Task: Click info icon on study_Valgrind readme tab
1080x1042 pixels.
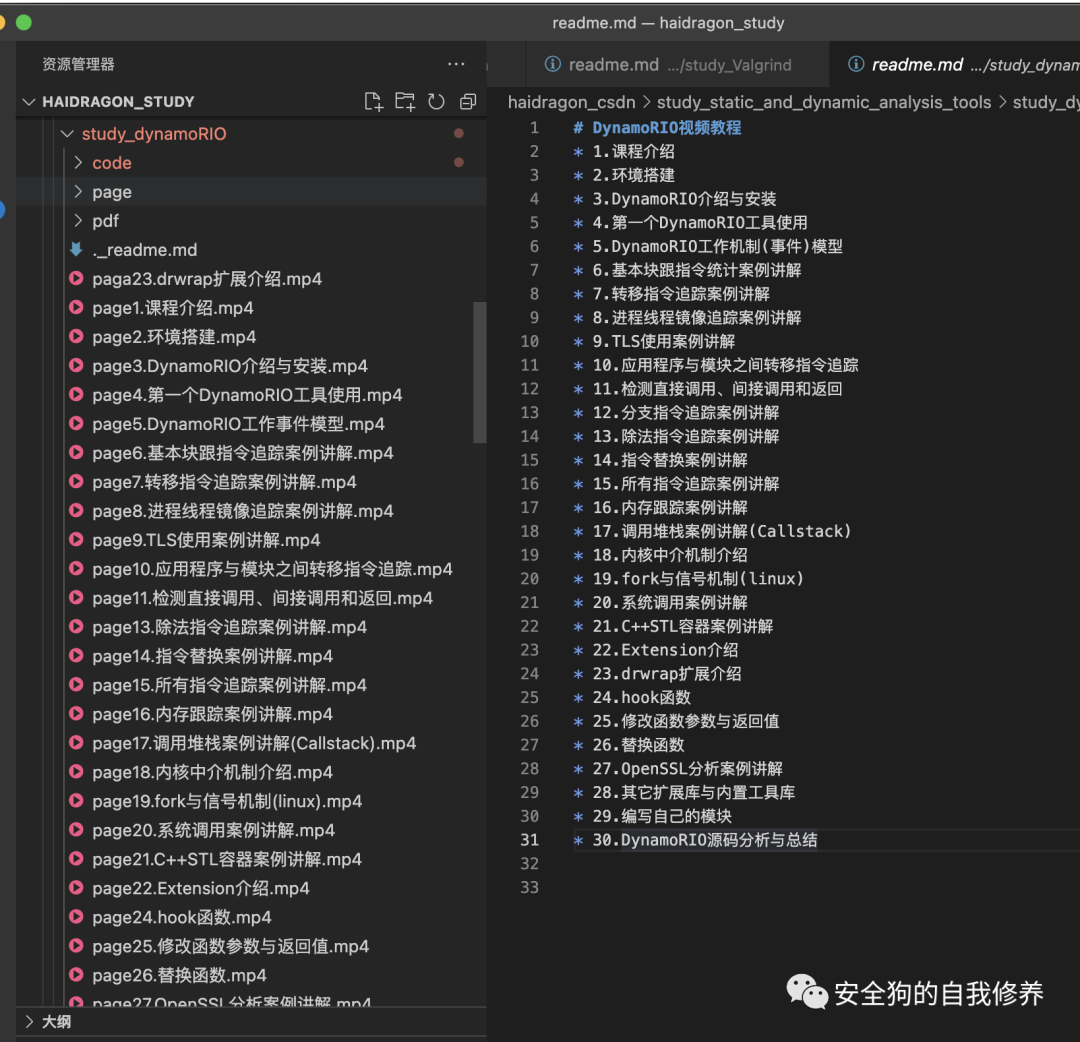Action: click(x=552, y=64)
